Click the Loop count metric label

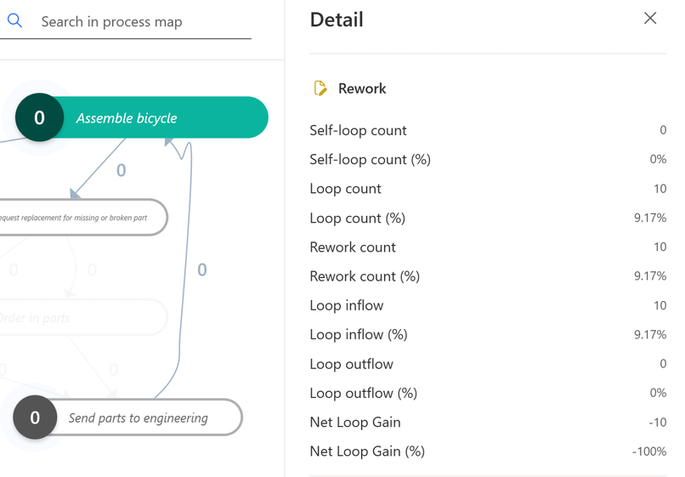coord(345,189)
